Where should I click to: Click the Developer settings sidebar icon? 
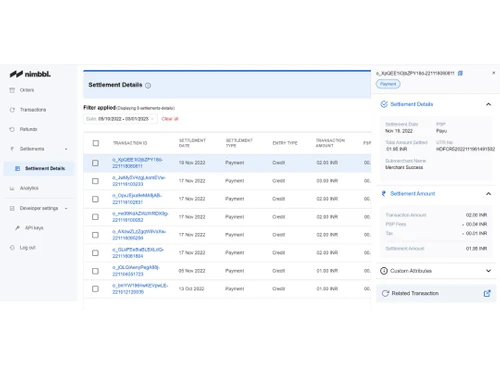(12, 208)
